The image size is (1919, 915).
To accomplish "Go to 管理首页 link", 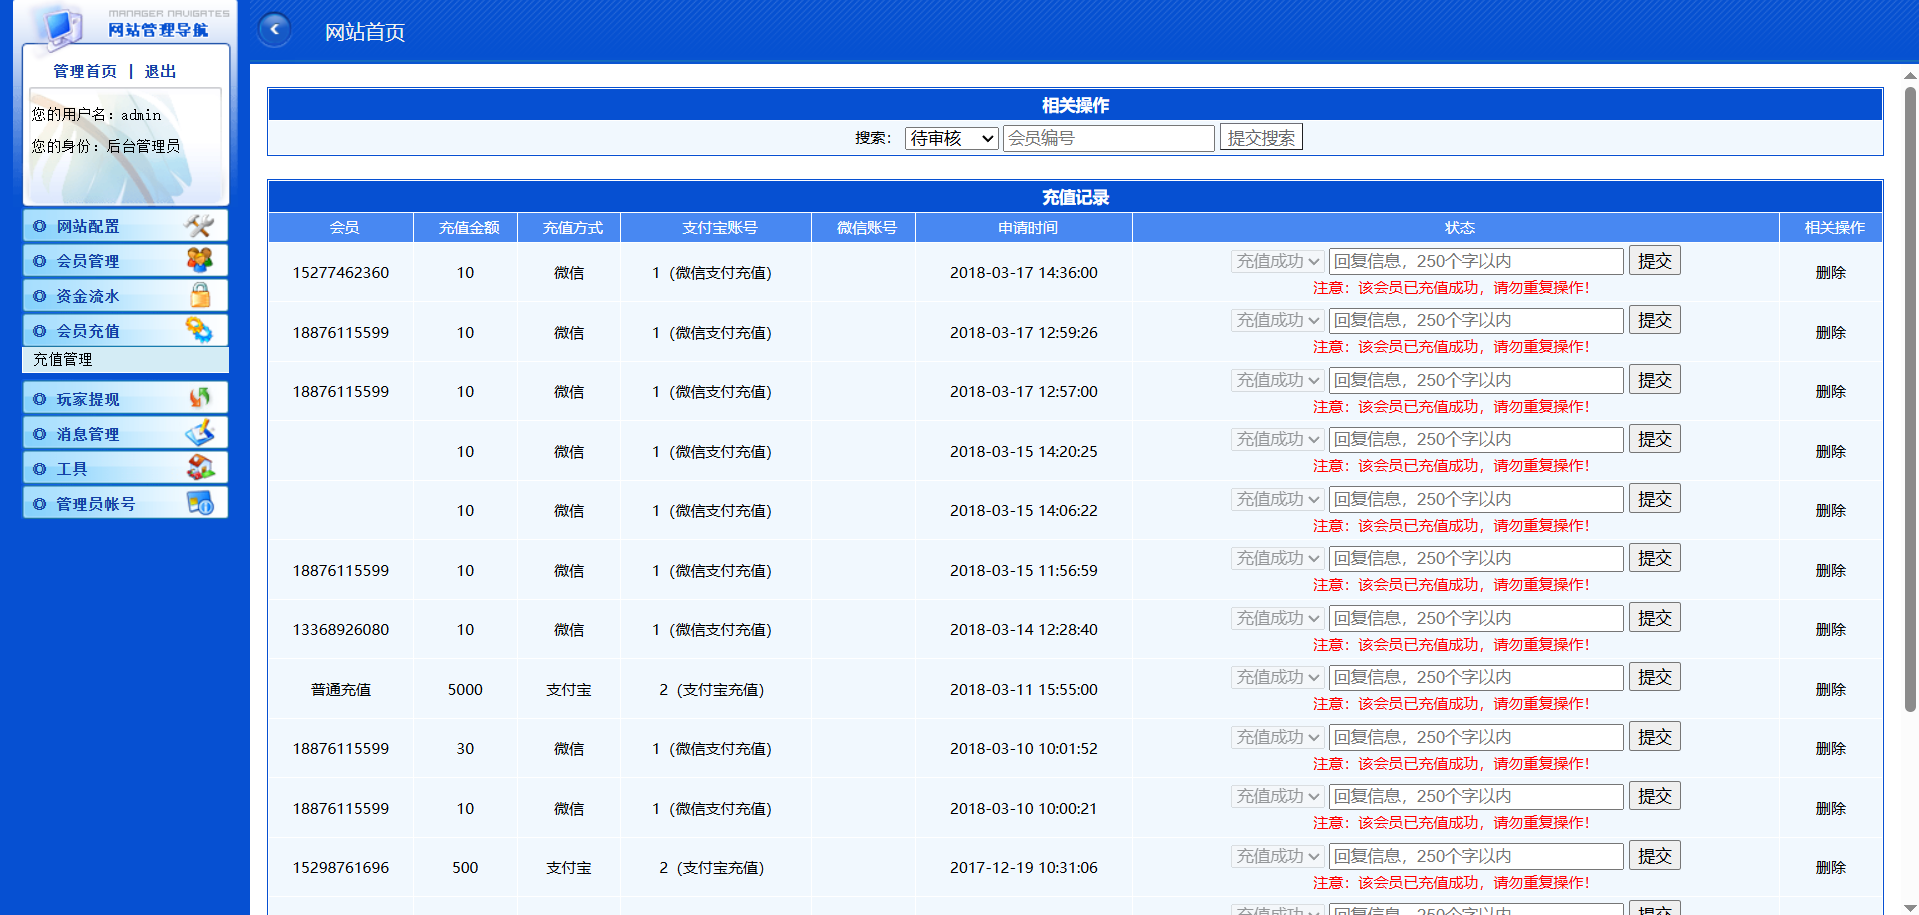I will (85, 71).
